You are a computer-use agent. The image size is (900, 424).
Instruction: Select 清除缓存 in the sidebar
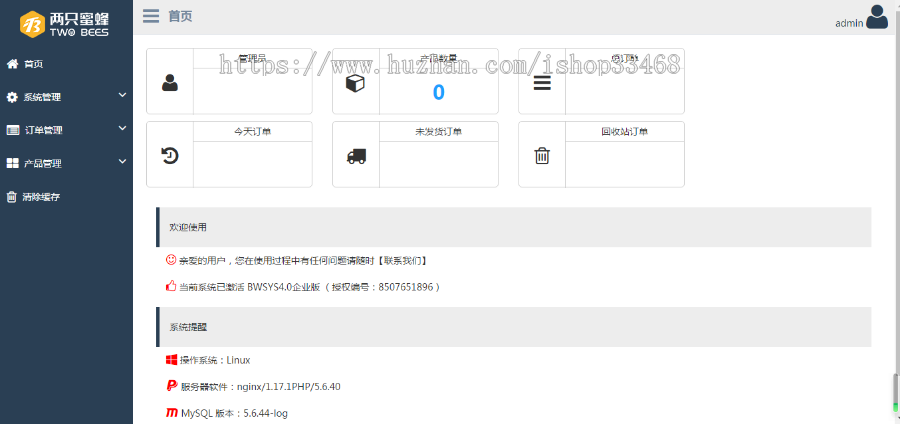tap(41, 197)
